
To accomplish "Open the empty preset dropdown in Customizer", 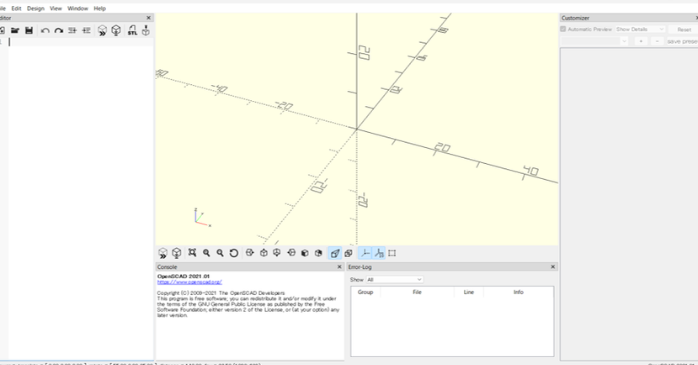I will tap(594, 41).
